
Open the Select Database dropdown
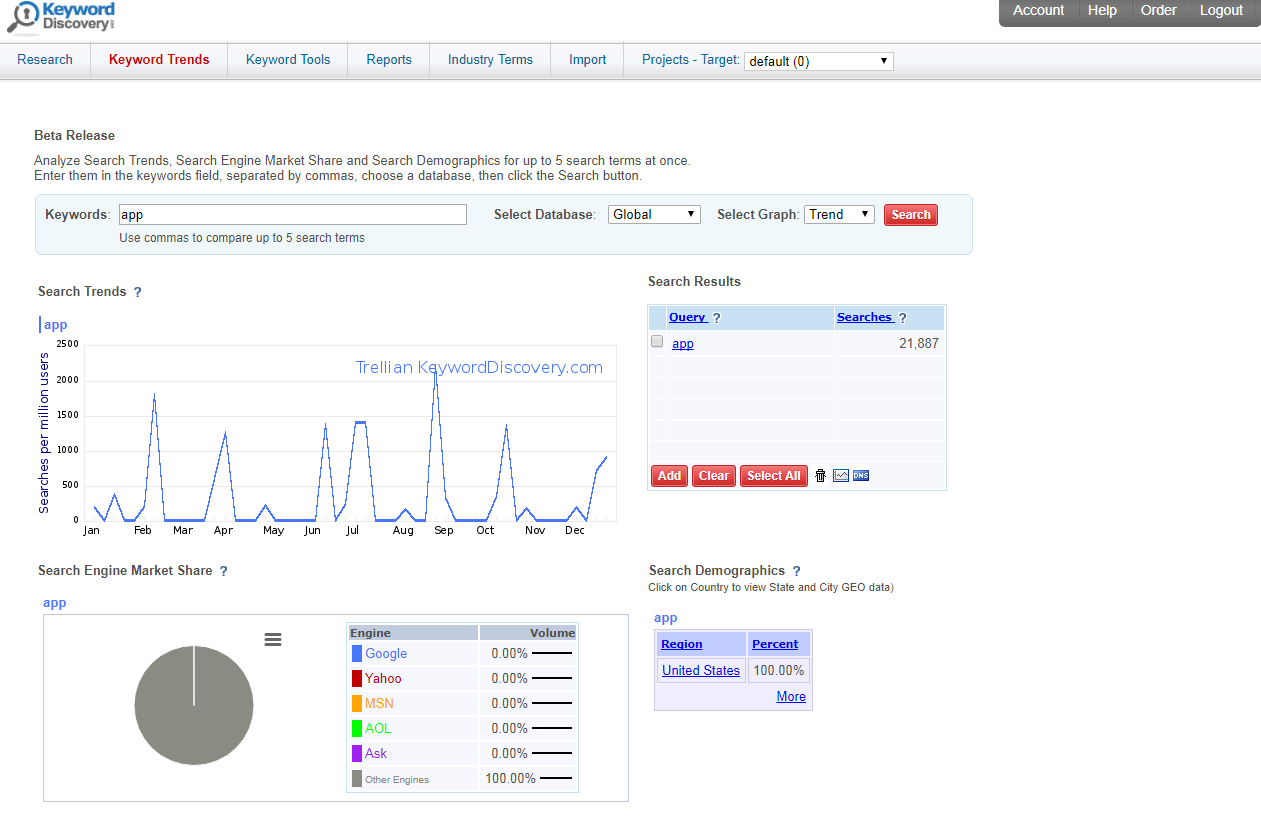click(654, 214)
